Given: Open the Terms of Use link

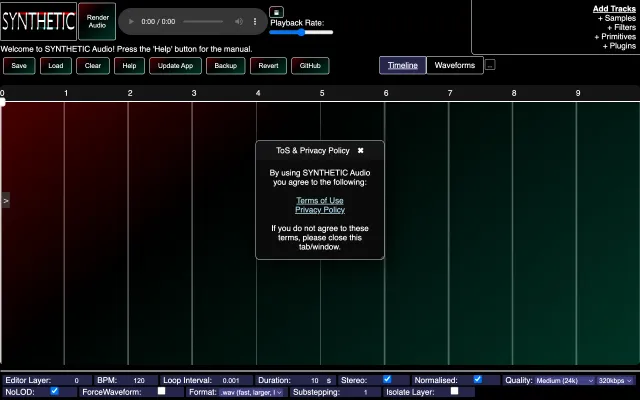Looking at the screenshot, I should (320, 200).
